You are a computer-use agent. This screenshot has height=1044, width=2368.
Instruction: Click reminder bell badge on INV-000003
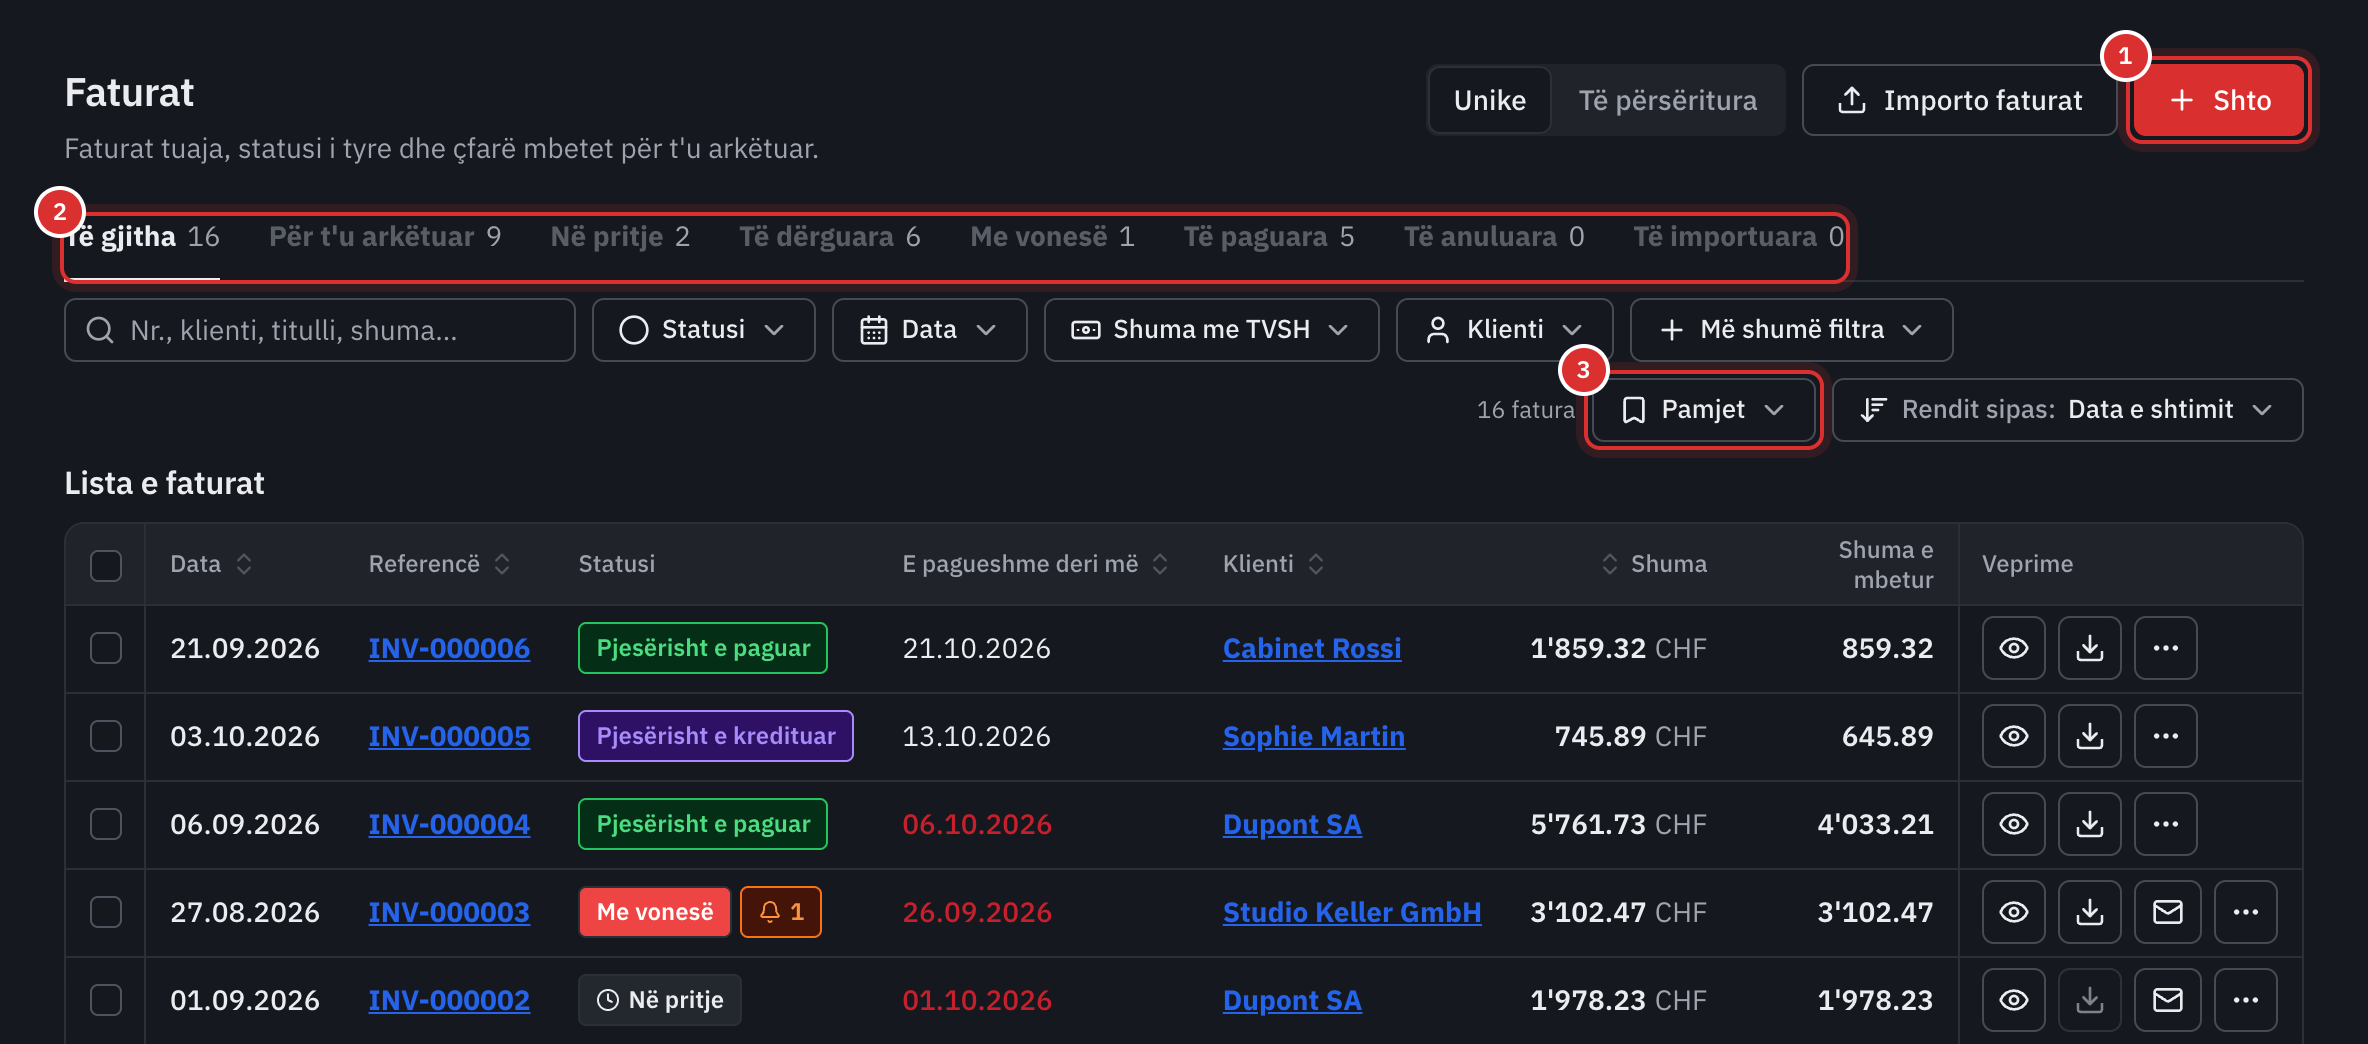[x=780, y=912]
